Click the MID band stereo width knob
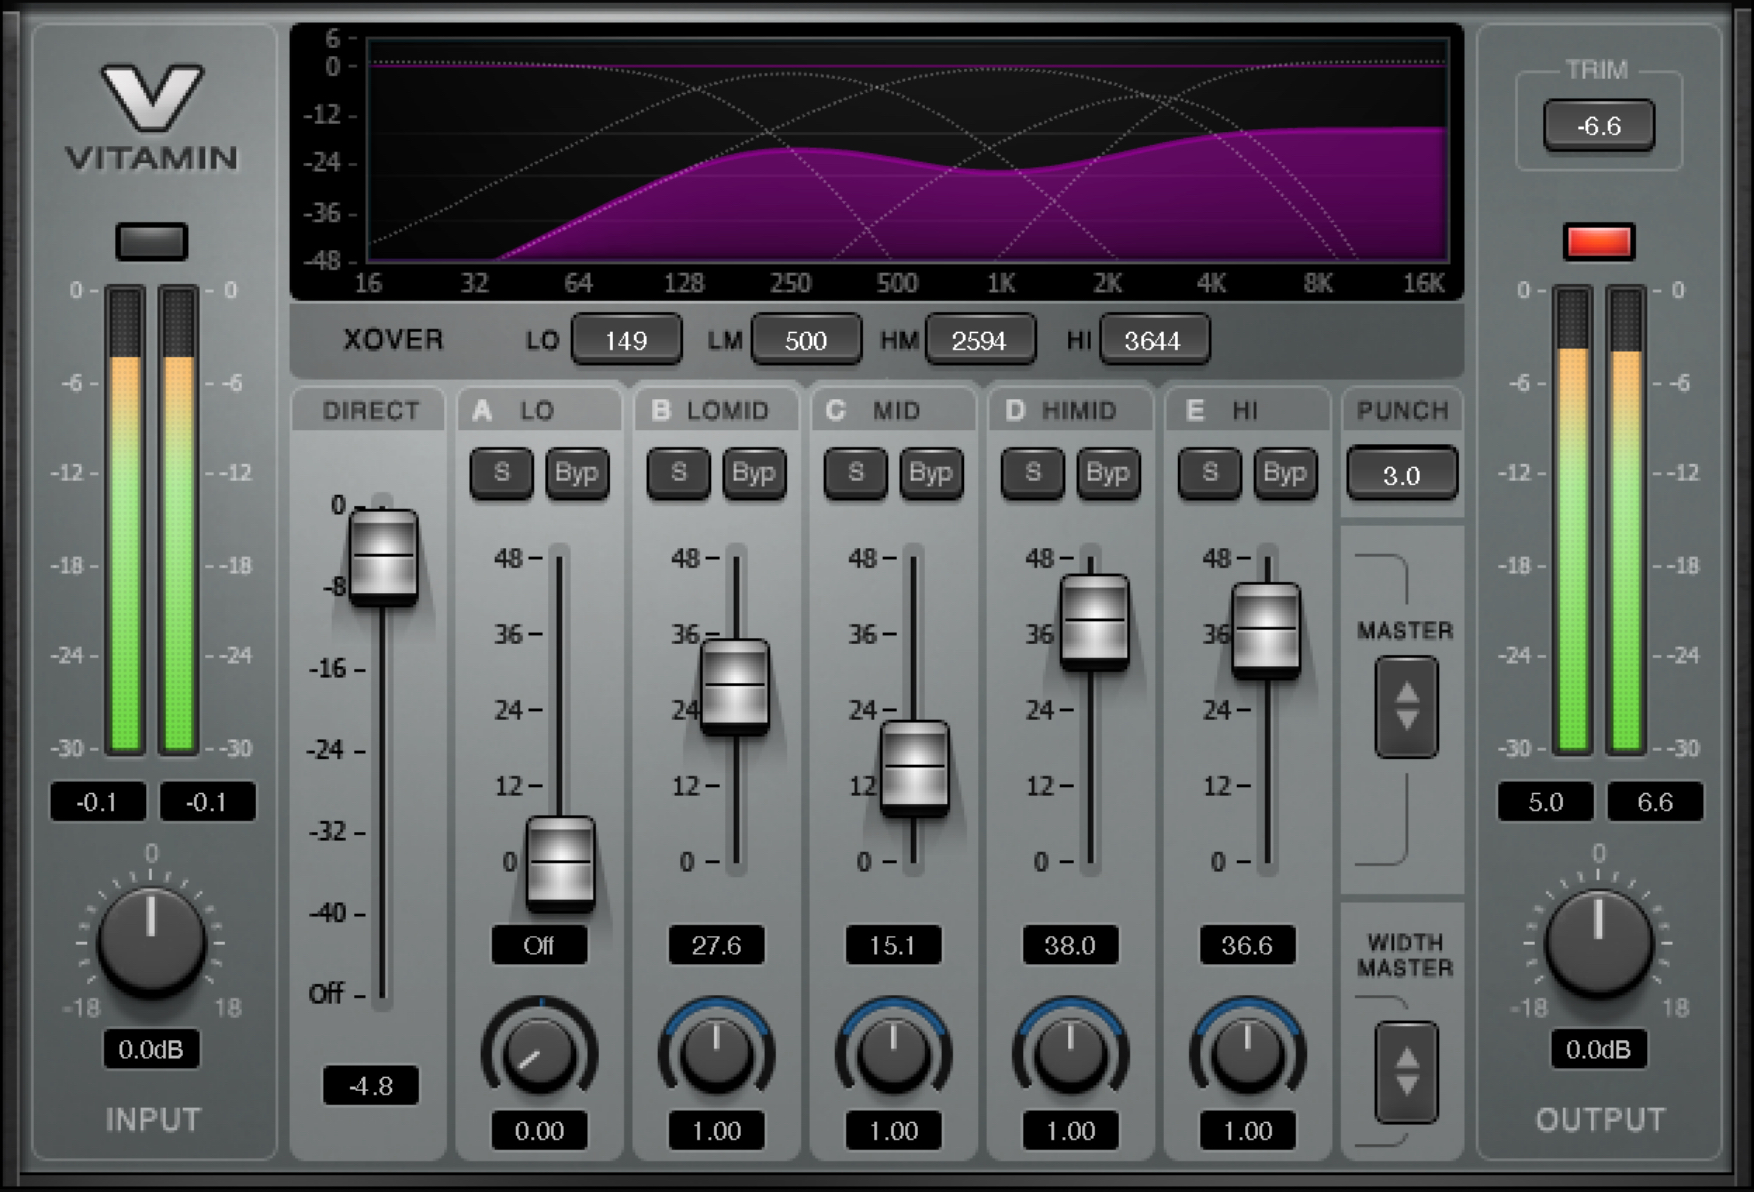1754x1192 pixels. 893,1052
